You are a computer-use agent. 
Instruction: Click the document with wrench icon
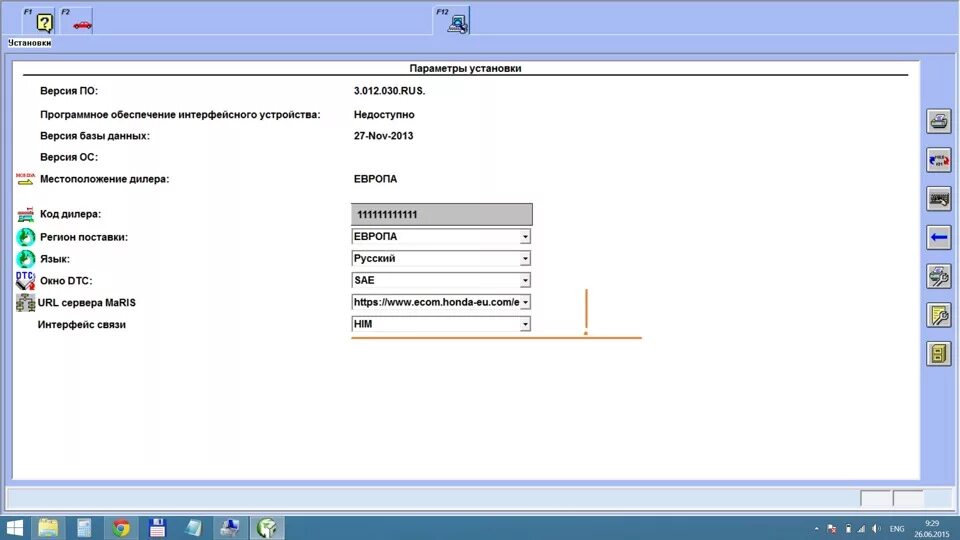(939, 315)
